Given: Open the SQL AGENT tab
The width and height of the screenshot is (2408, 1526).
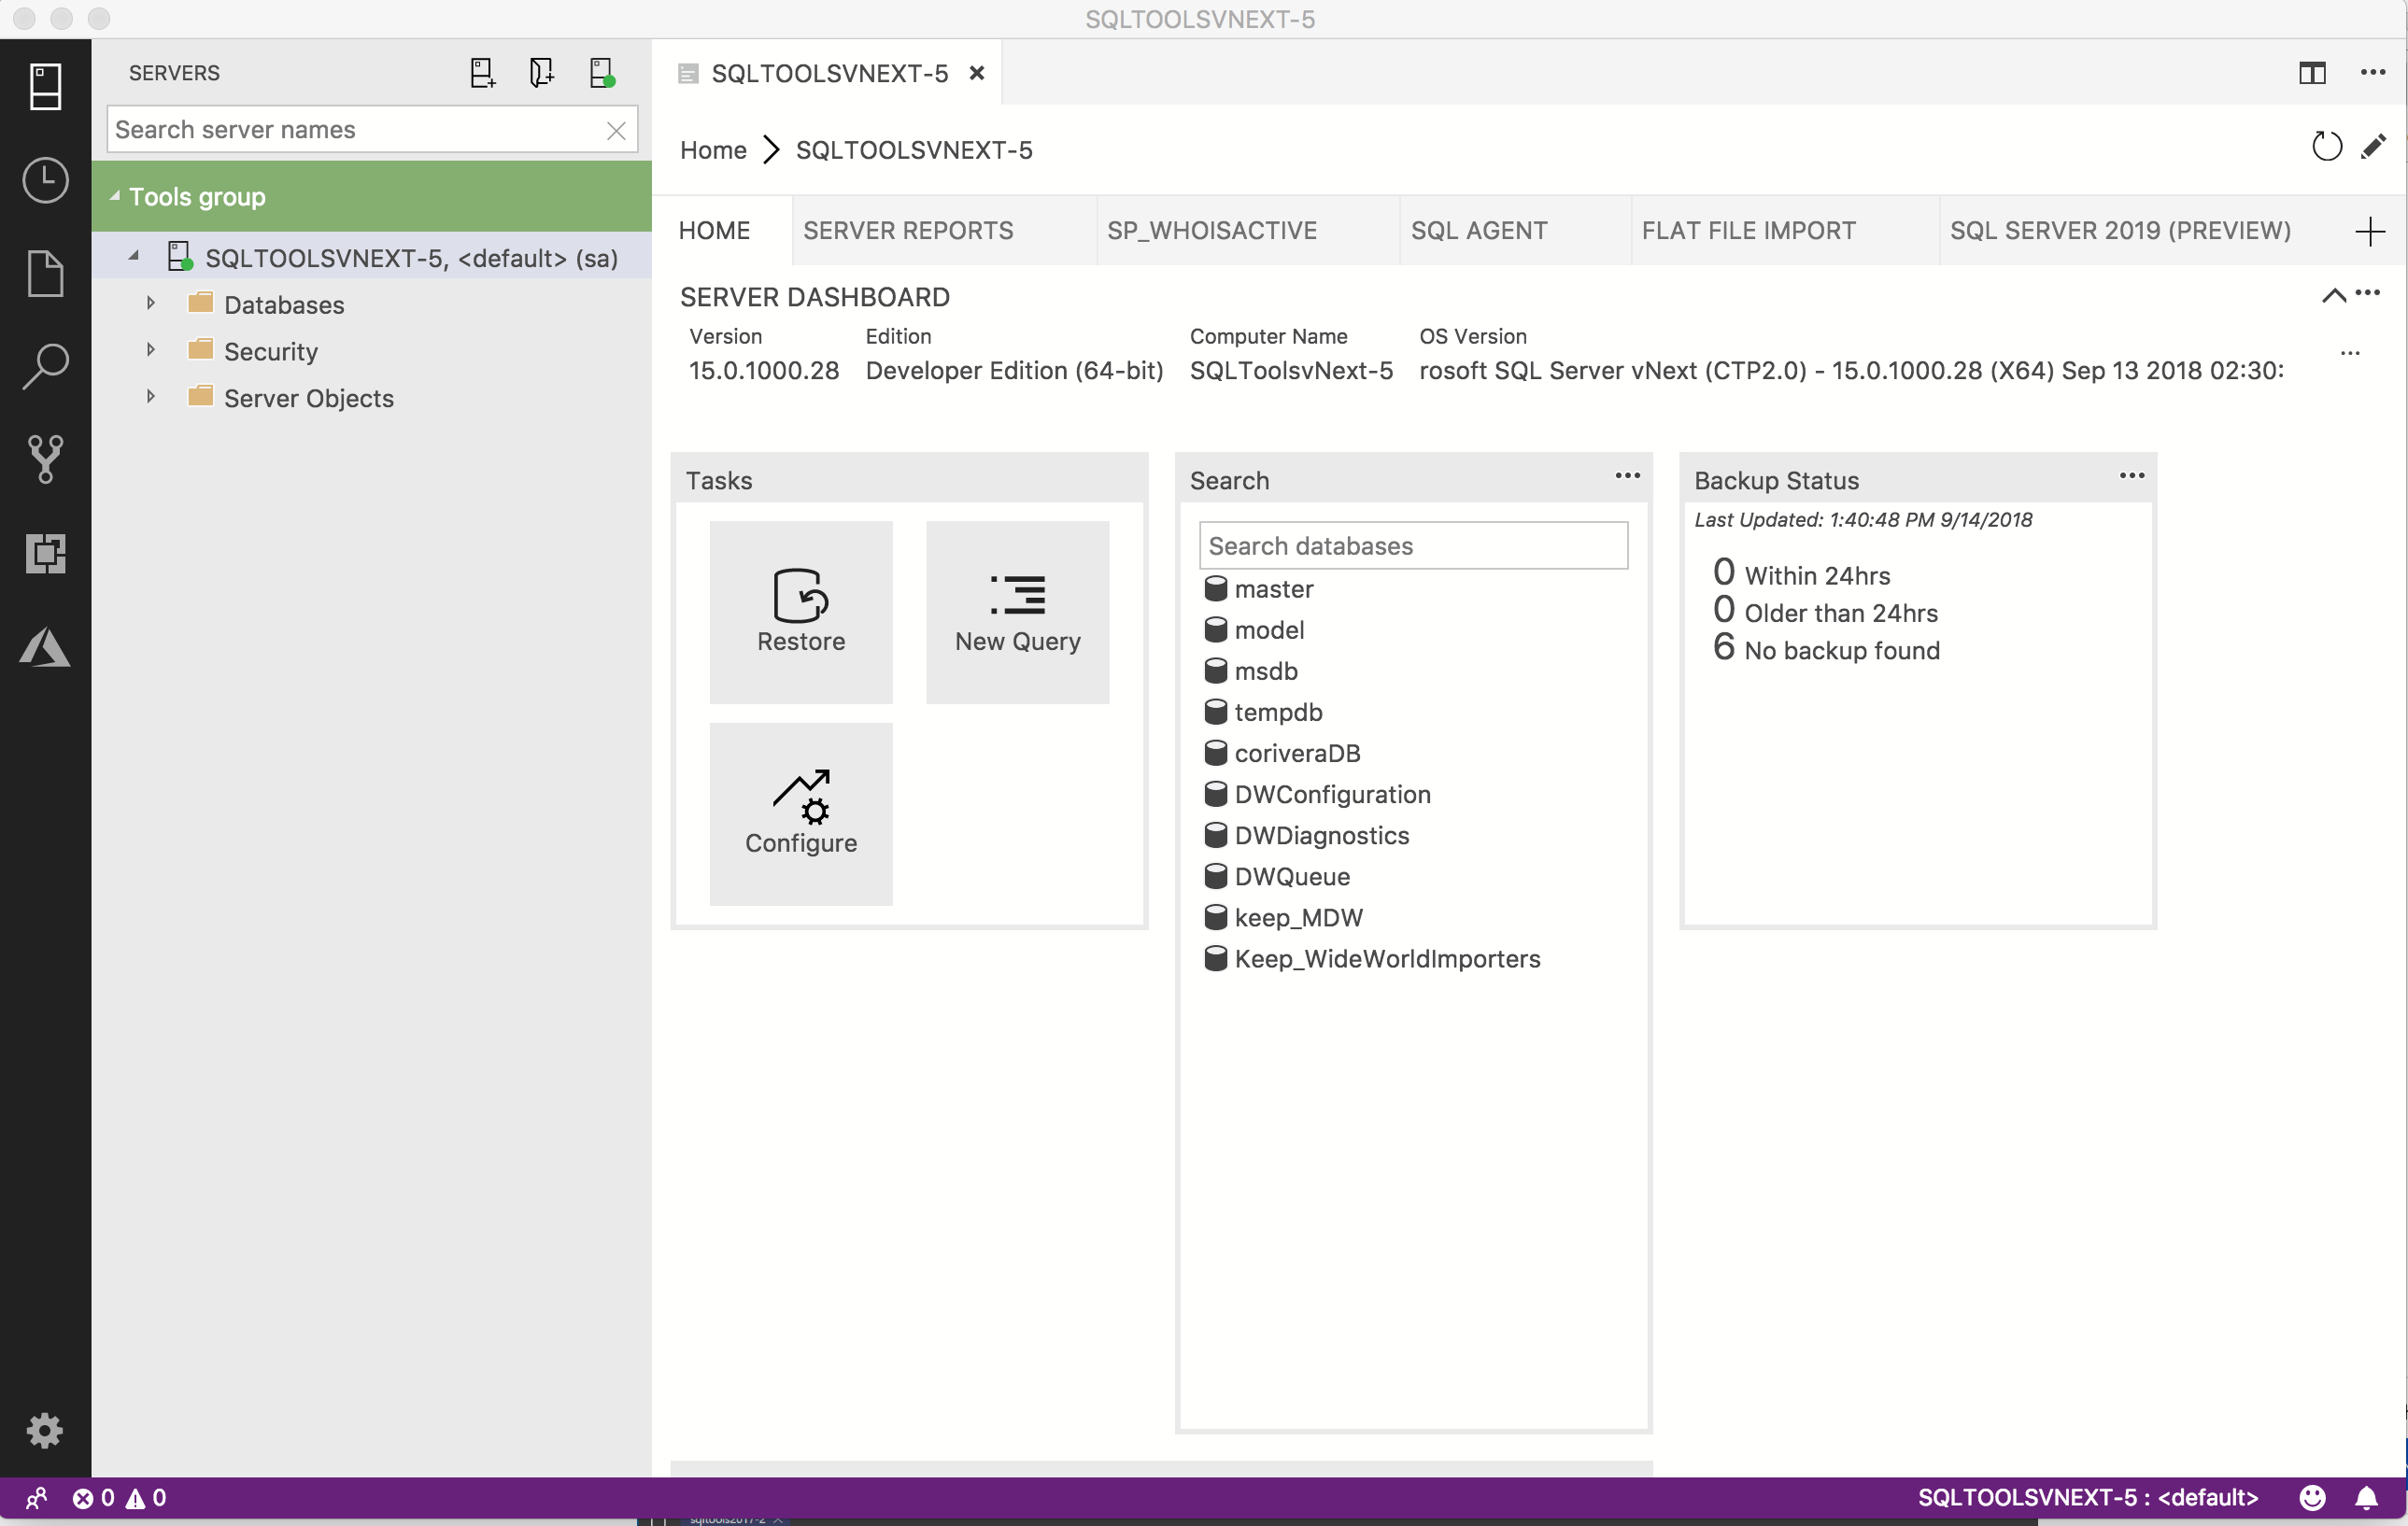Looking at the screenshot, I should click(x=1478, y=230).
